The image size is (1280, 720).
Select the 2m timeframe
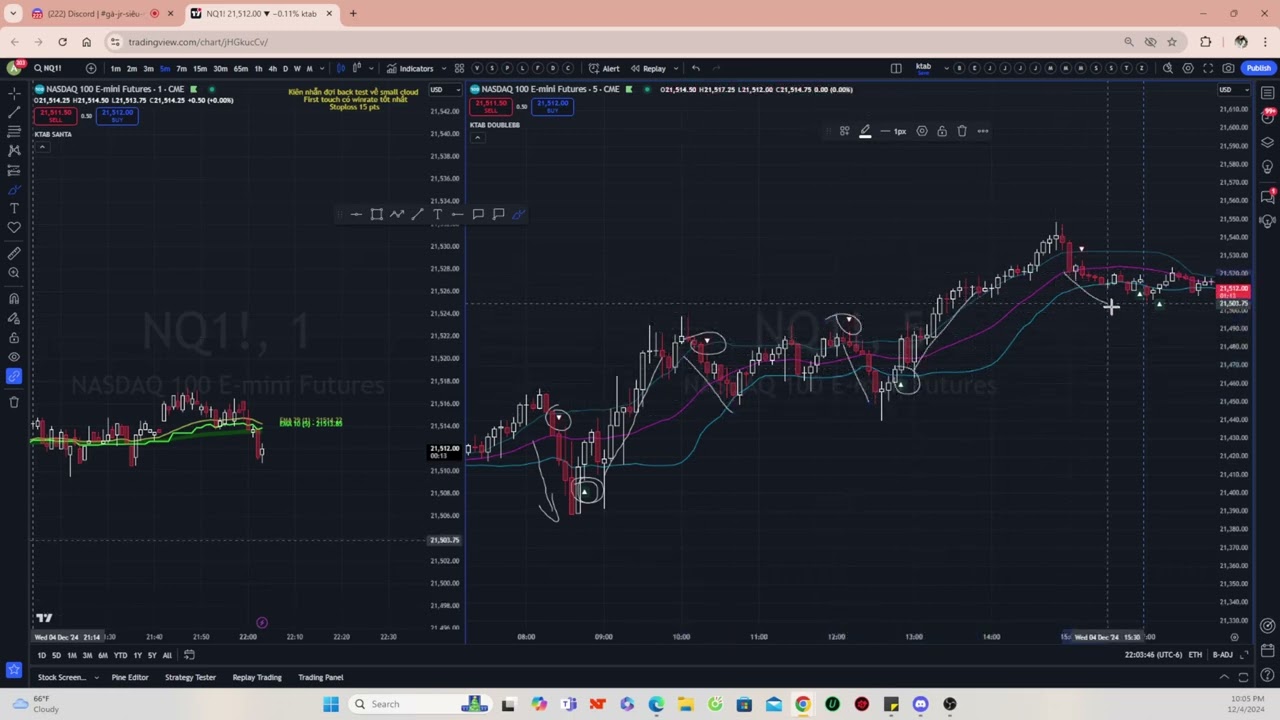[132, 69]
